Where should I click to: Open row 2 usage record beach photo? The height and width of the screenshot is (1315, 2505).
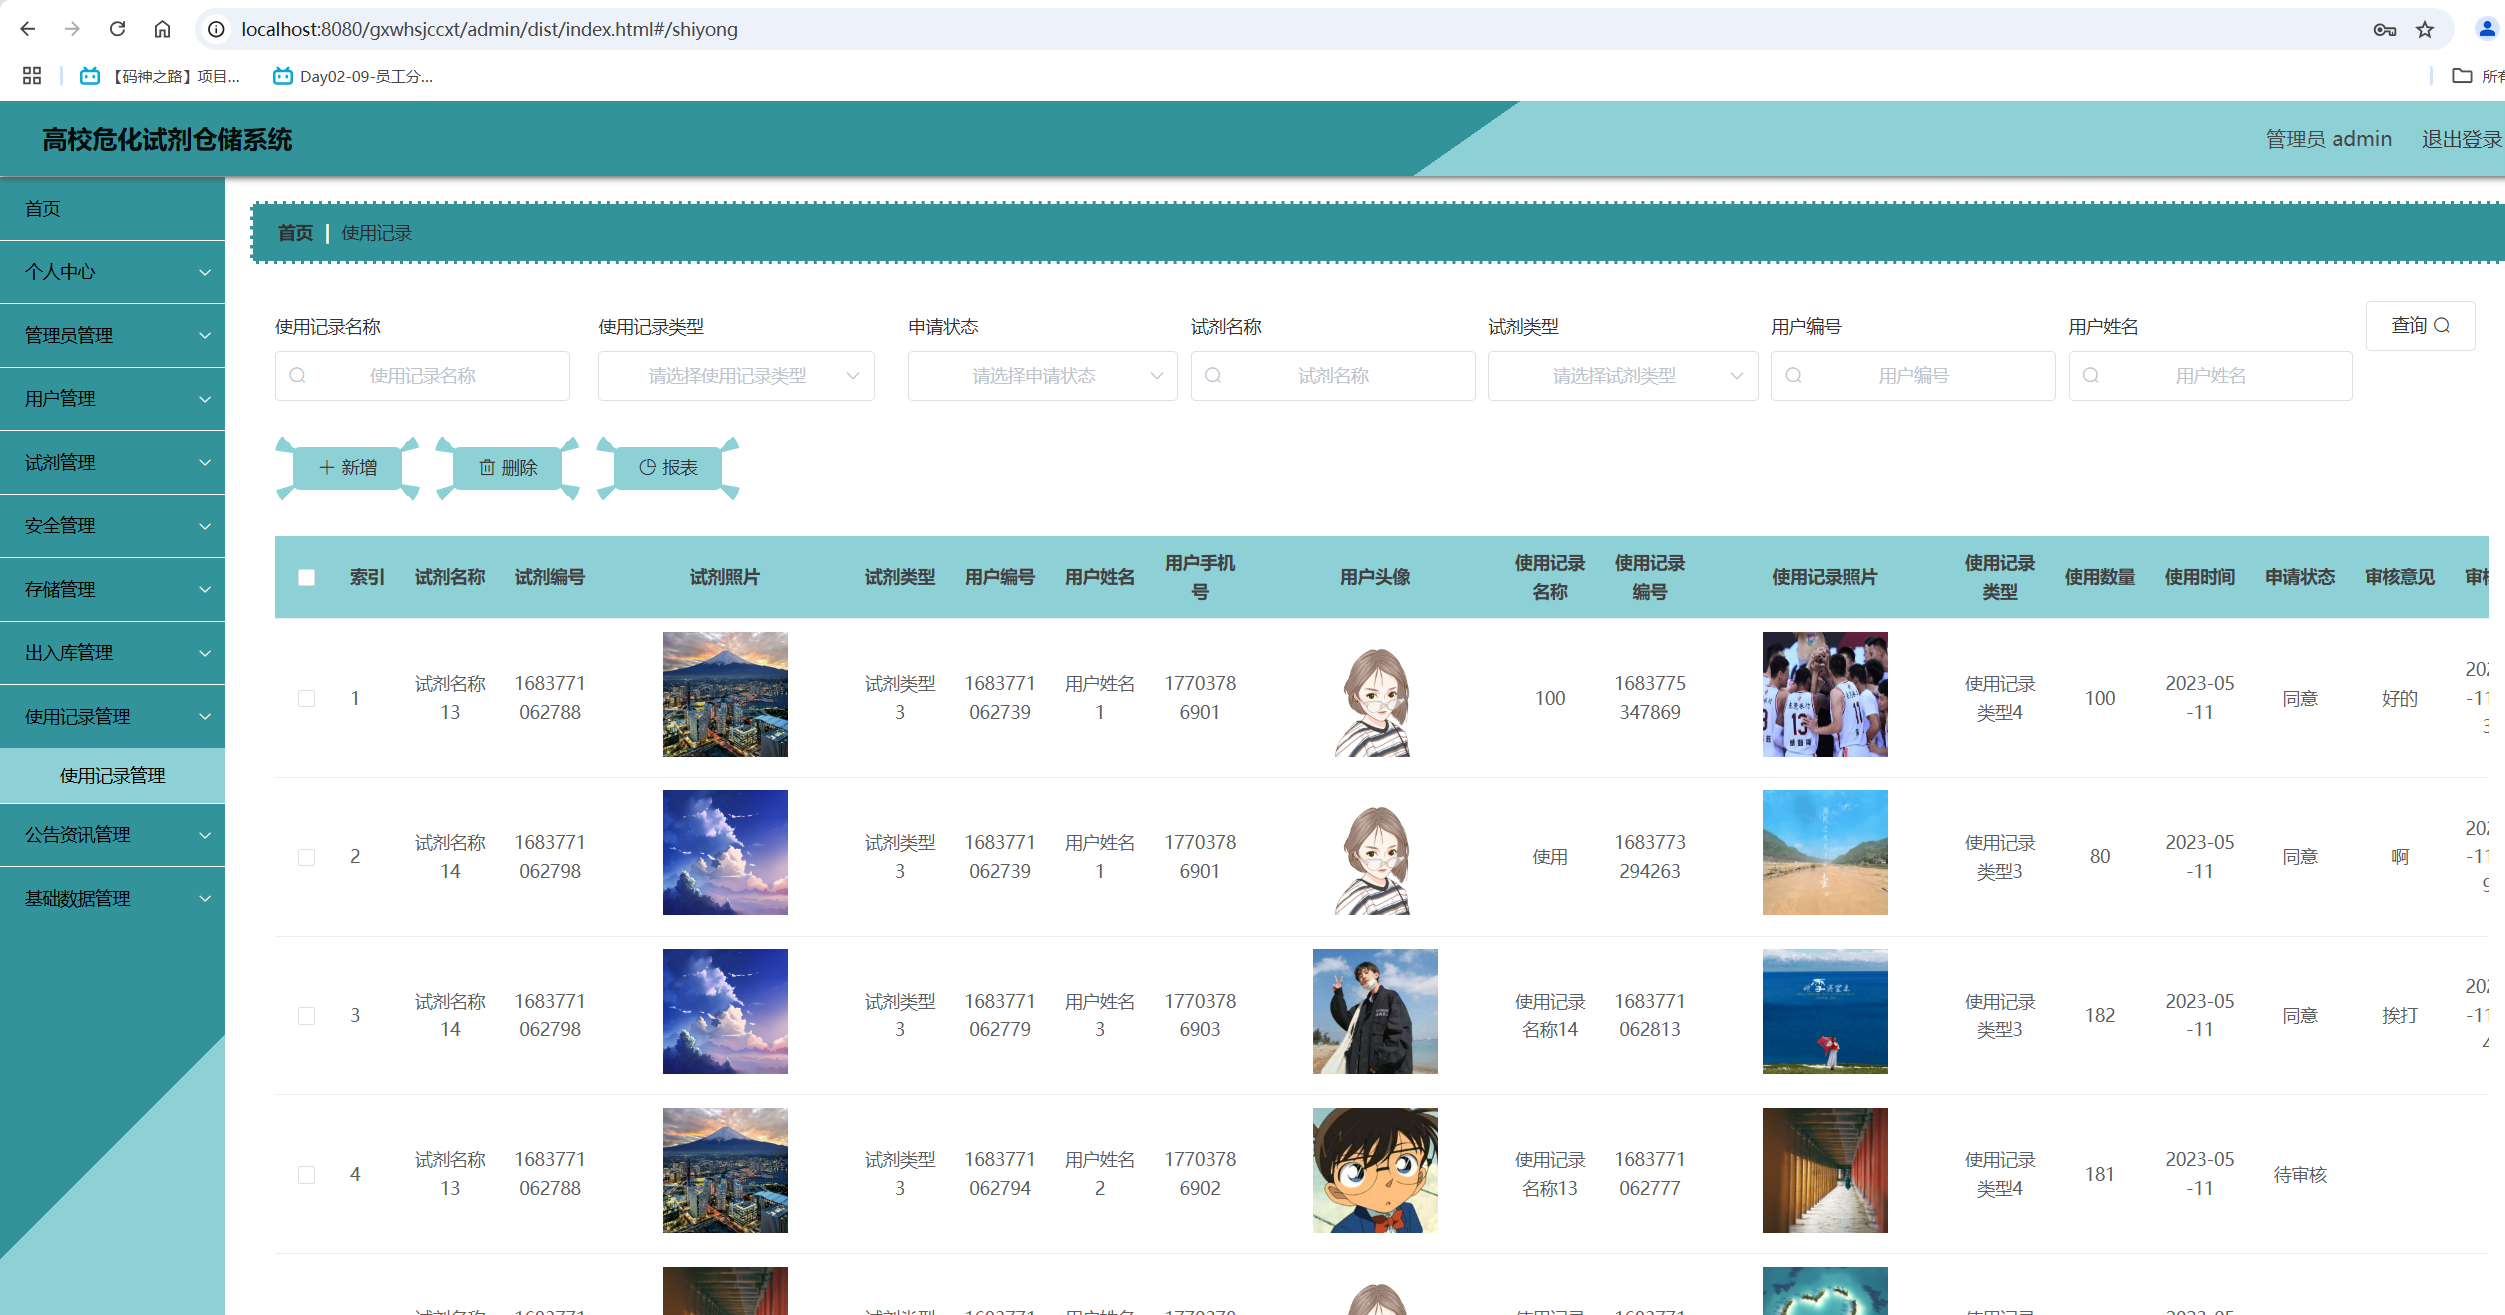click(x=1825, y=852)
